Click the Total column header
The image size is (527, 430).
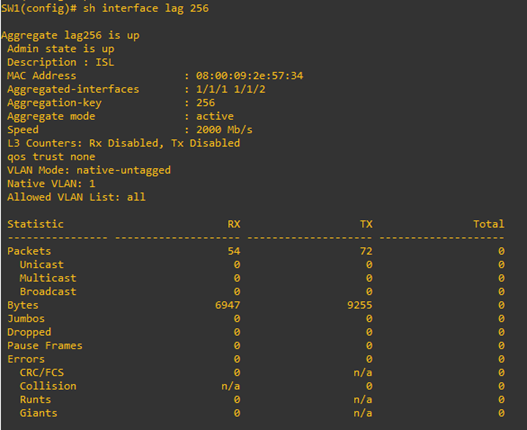[x=489, y=224]
